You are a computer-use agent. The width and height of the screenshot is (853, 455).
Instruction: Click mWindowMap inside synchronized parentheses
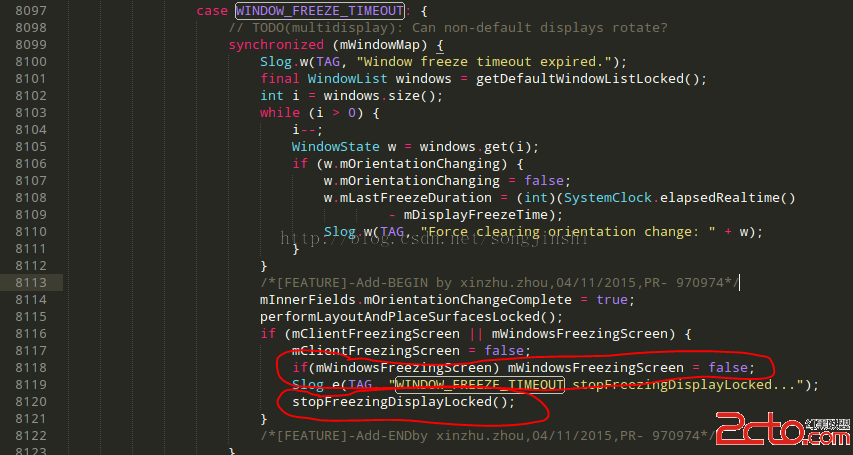click(379, 45)
